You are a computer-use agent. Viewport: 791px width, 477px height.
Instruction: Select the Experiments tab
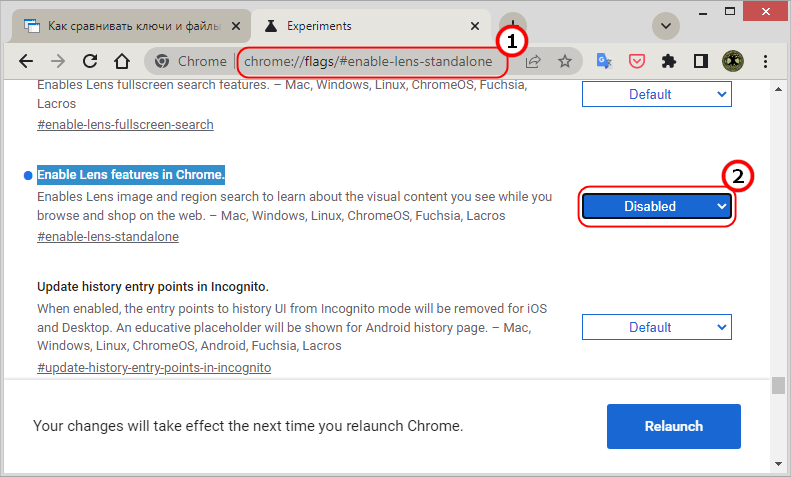(x=371, y=26)
